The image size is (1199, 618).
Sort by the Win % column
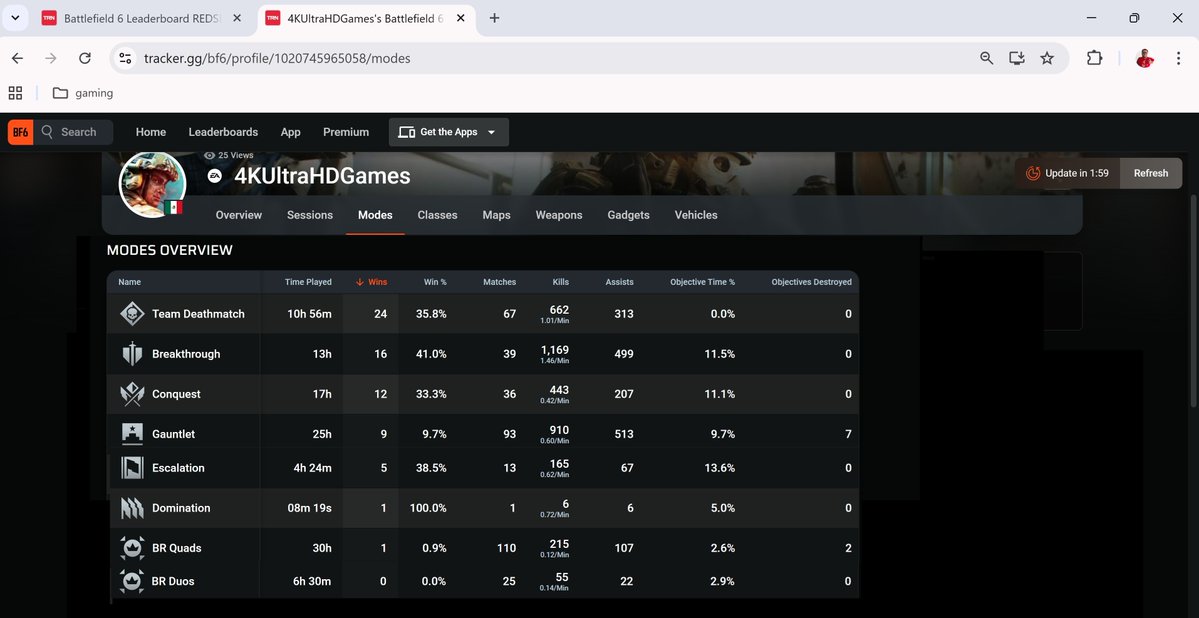435,282
